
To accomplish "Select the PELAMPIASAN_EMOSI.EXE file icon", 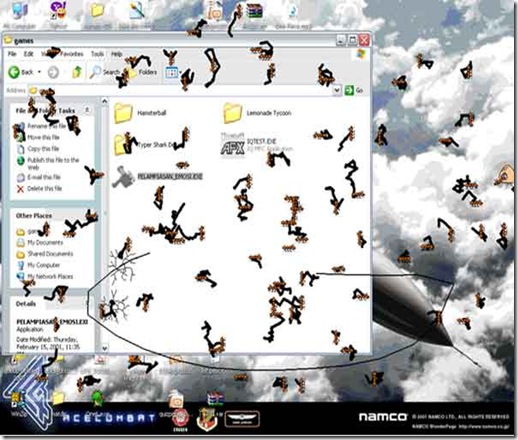I will tap(123, 176).
